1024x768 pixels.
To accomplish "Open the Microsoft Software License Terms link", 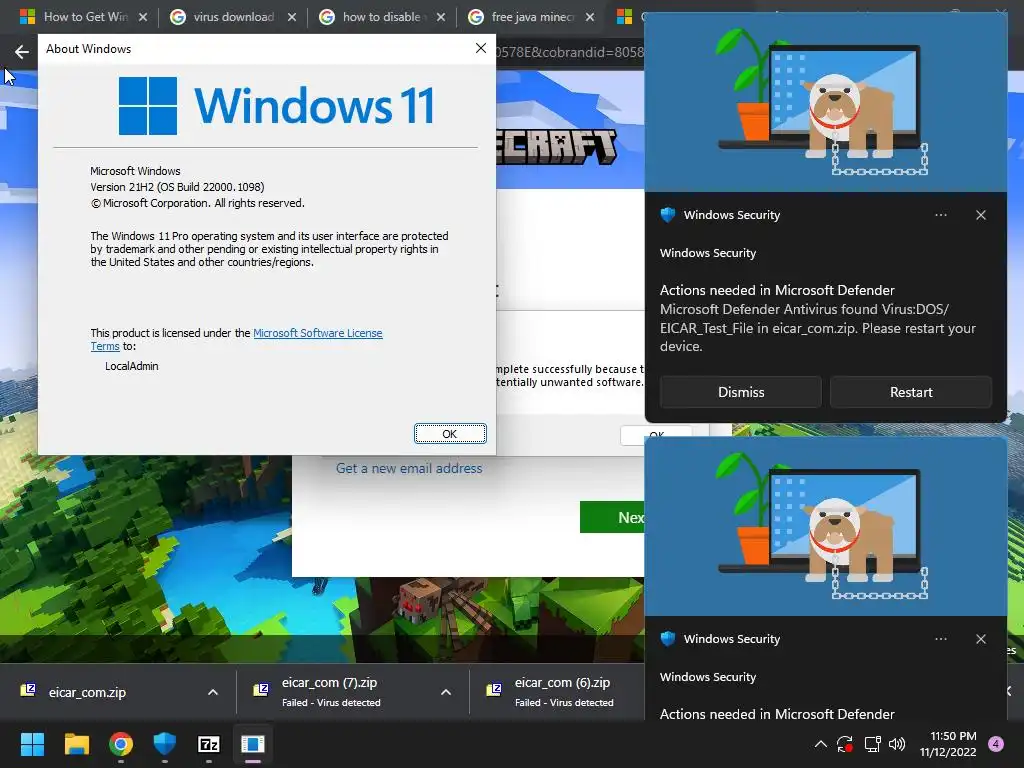I will click(317, 333).
